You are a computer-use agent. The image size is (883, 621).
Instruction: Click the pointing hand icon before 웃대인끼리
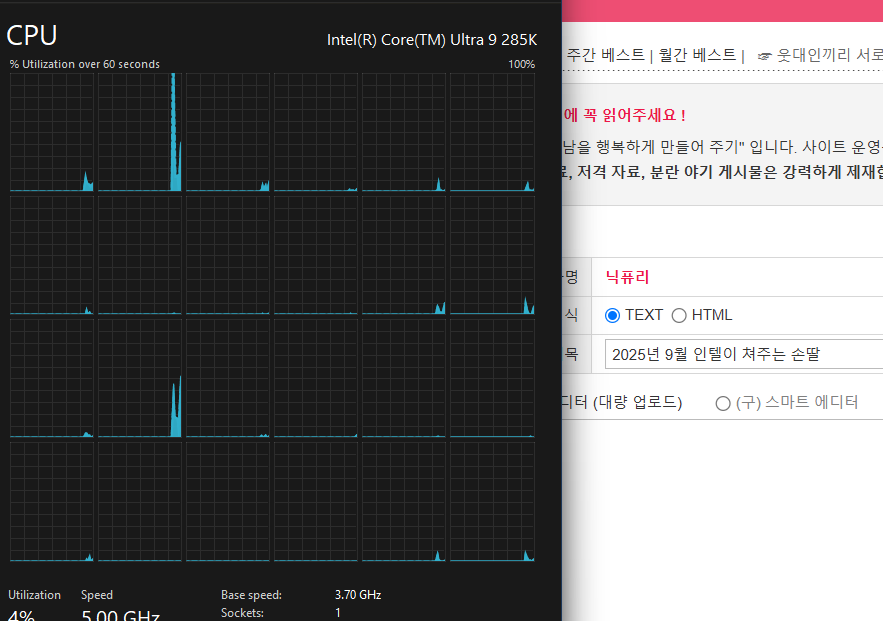point(765,55)
